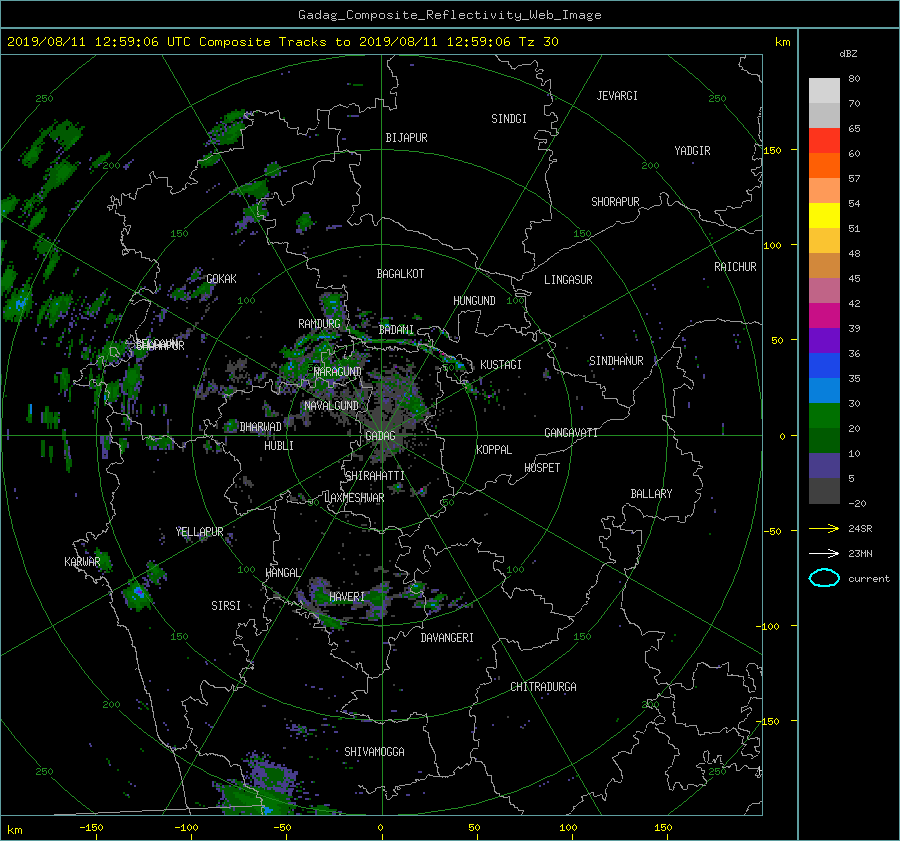Click the UTC Composite Tracks timestamp header

tap(282, 42)
